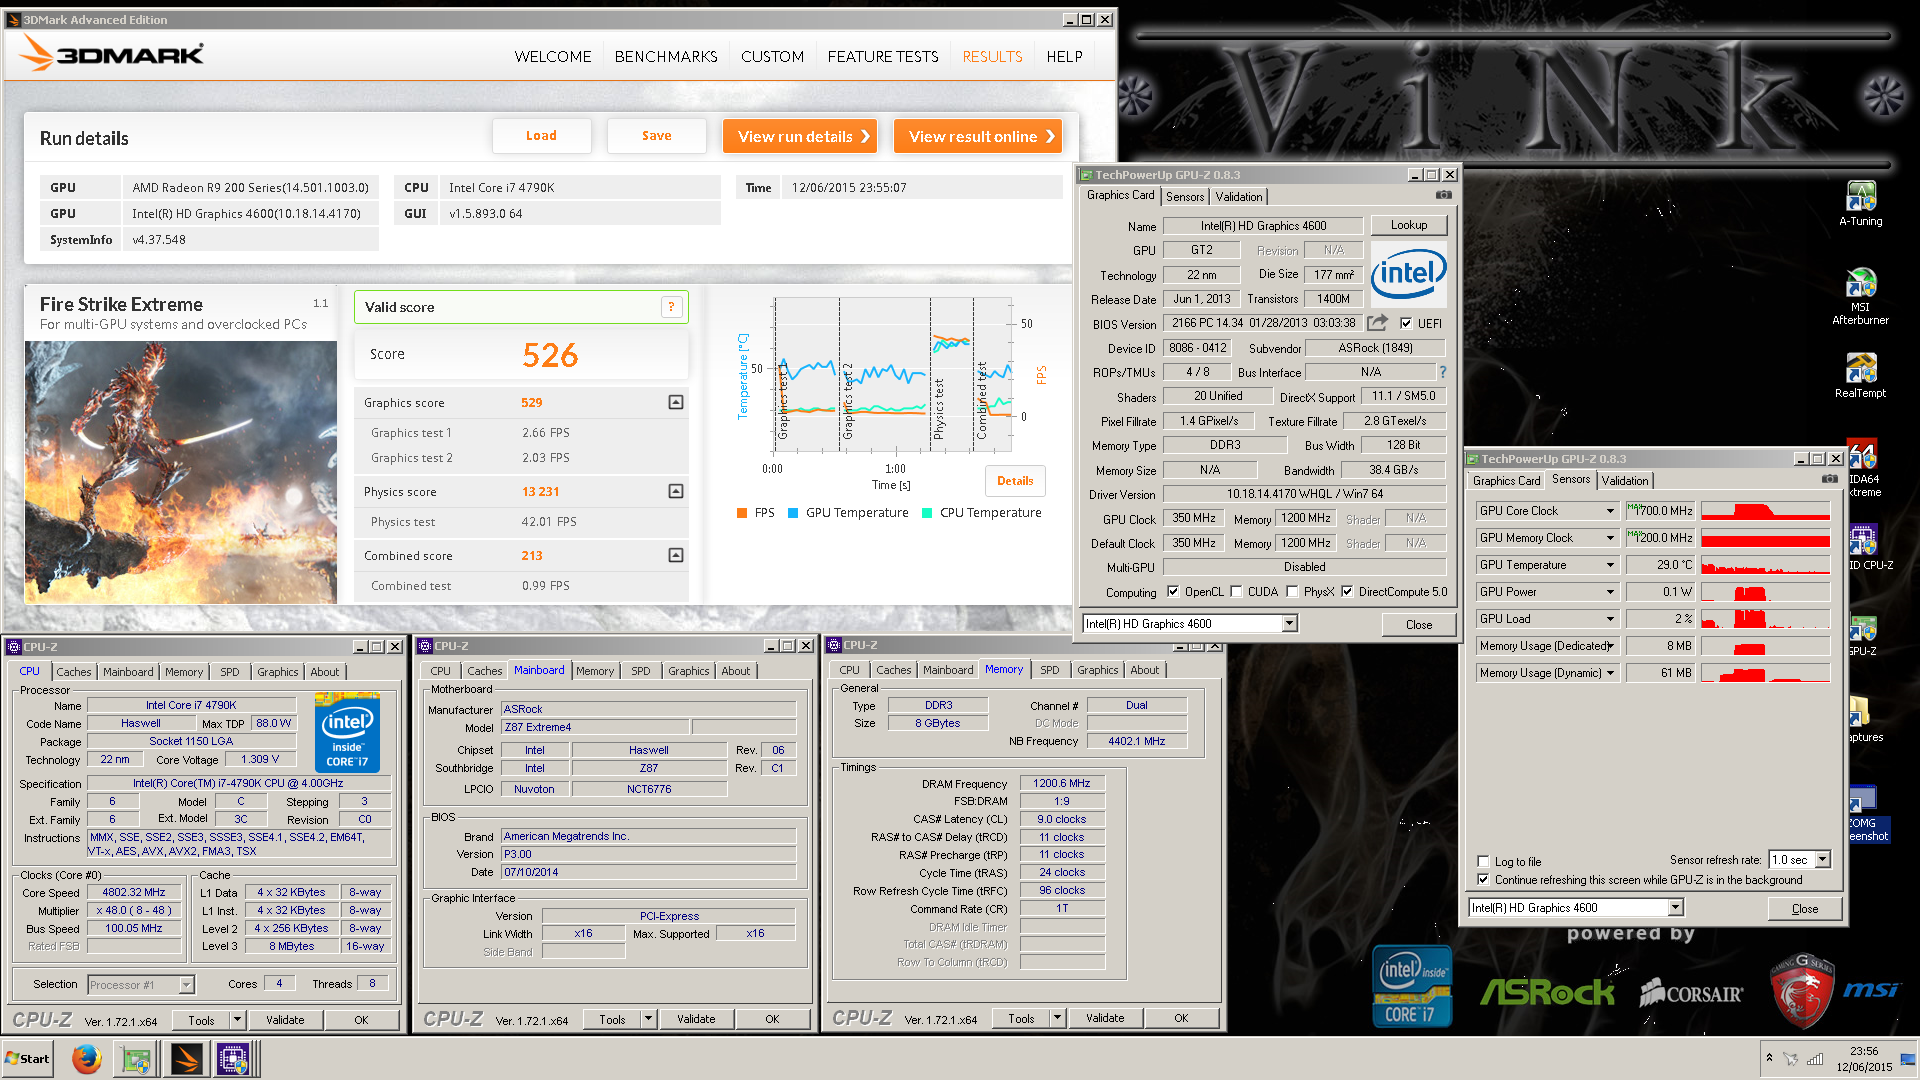The height and width of the screenshot is (1080, 1920).
Task: Collapse the Physics score section
Action: (676, 491)
